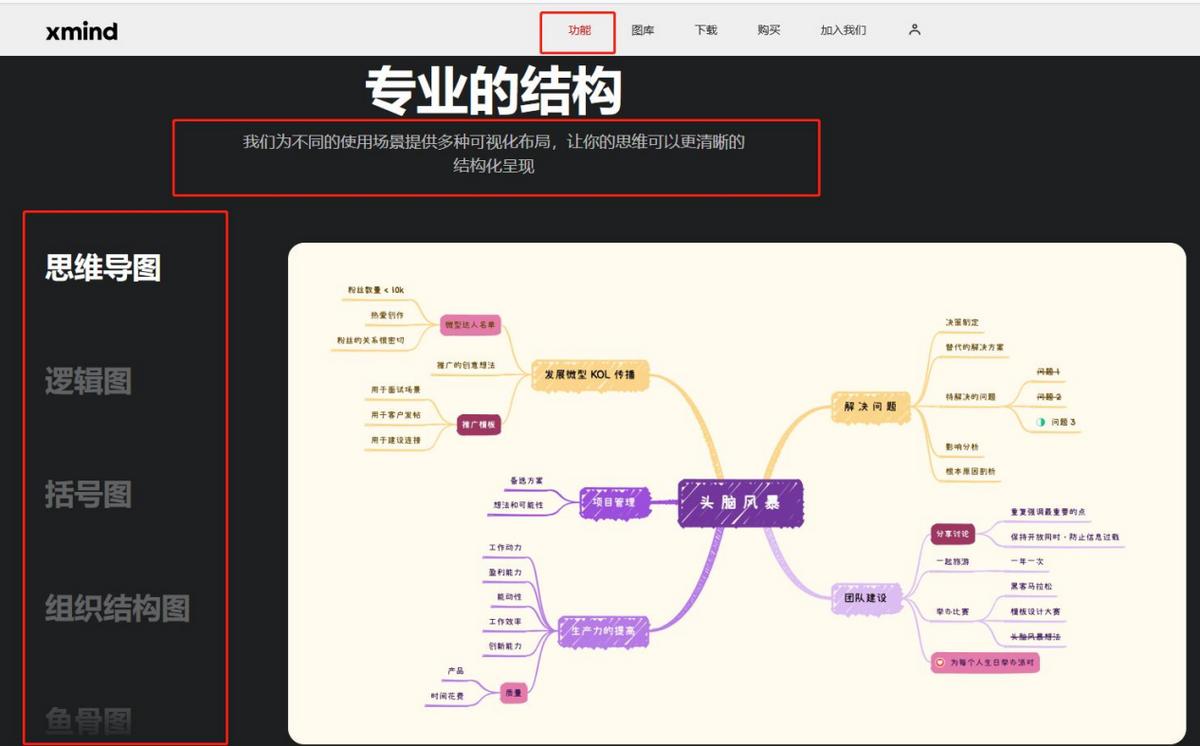Click the 团队建设 branch node
The width and height of the screenshot is (1200, 746).
864,597
